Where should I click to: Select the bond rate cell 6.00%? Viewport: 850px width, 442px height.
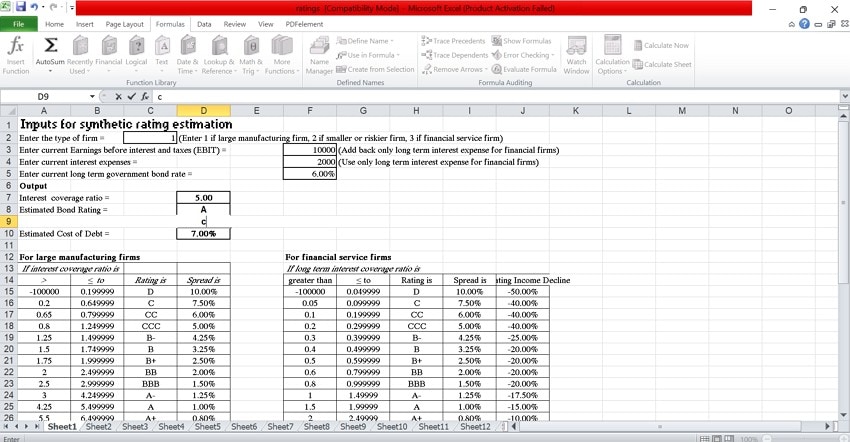310,174
